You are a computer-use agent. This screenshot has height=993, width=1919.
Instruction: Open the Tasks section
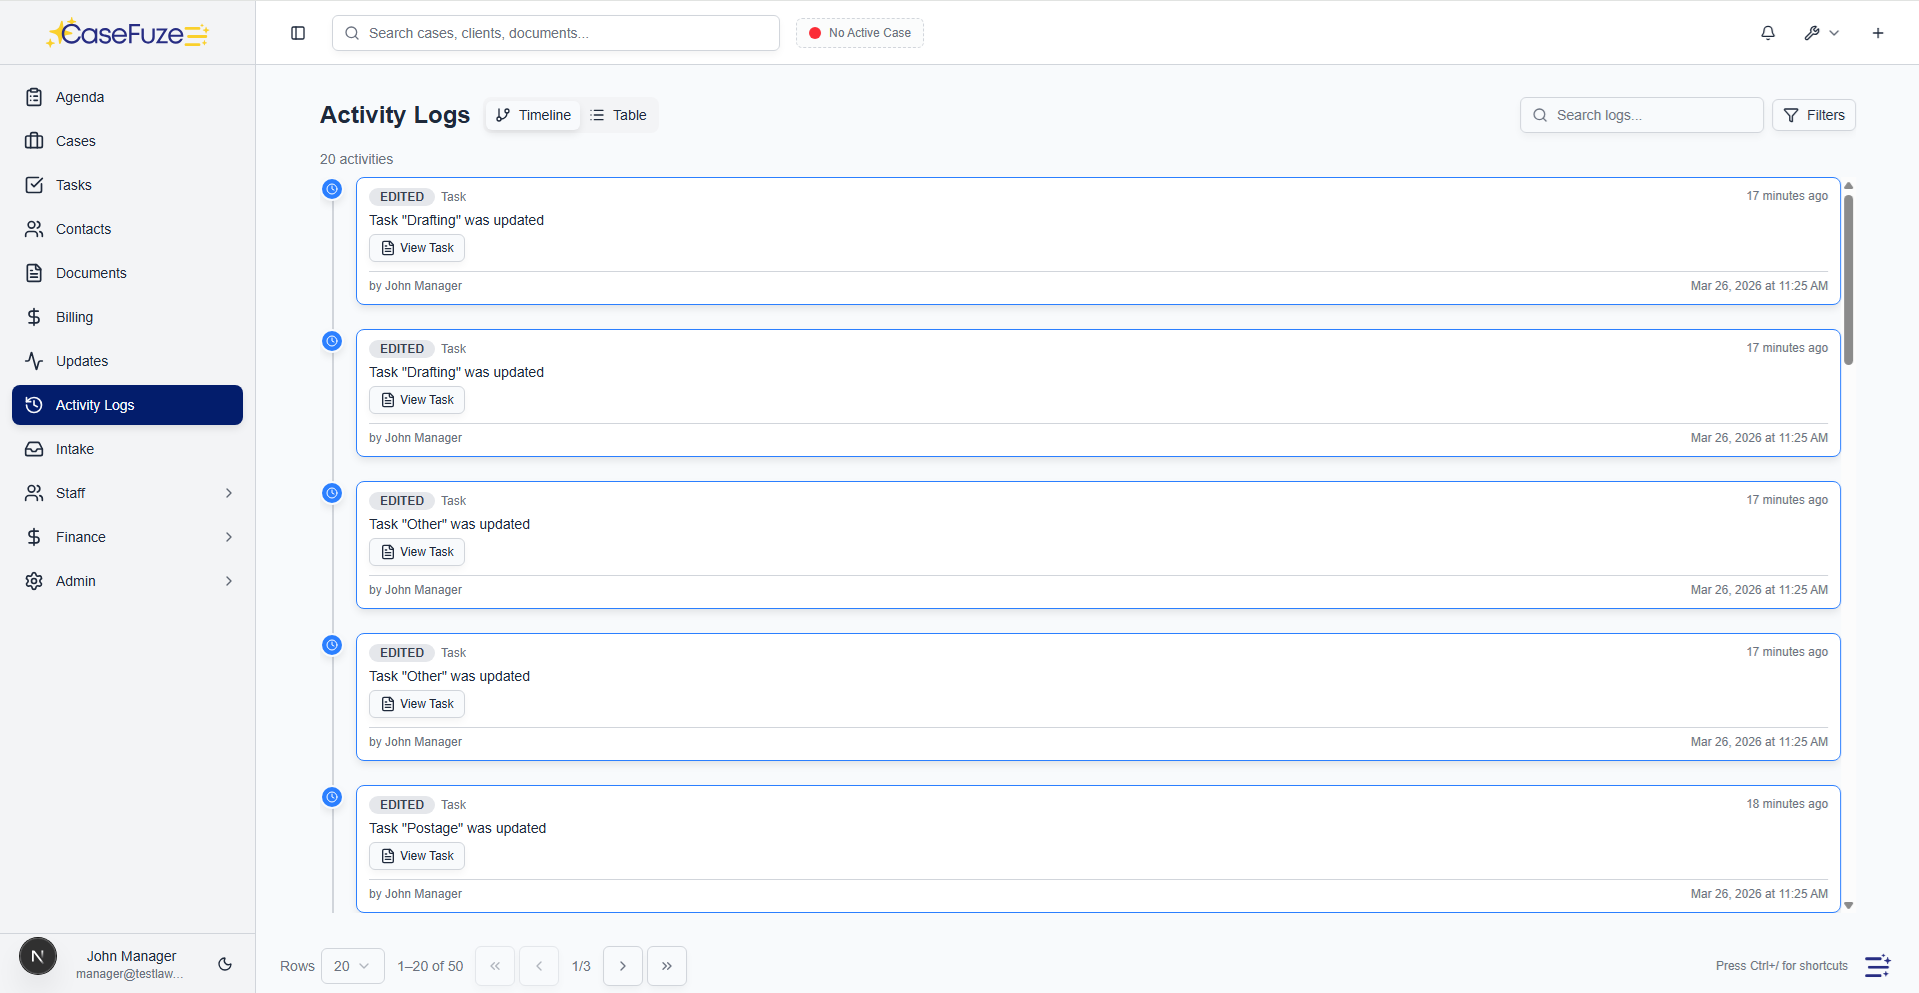pyautogui.click(x=71, y=185)
